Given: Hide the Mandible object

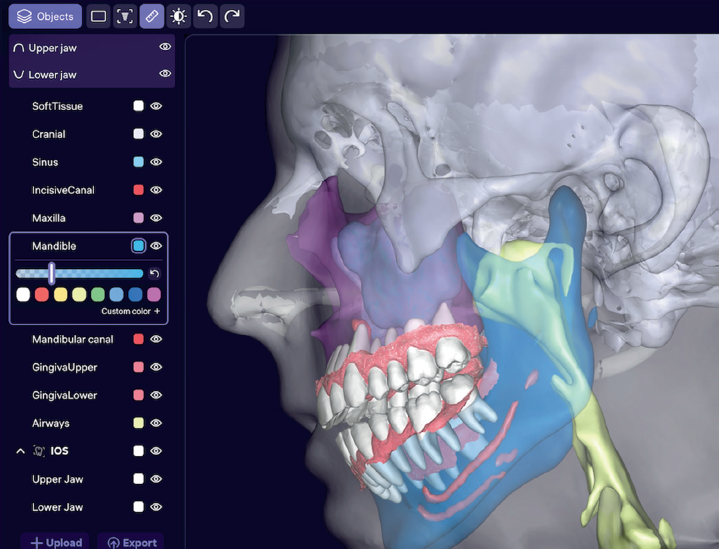Looking at the screenshot, I should [156, 246].
